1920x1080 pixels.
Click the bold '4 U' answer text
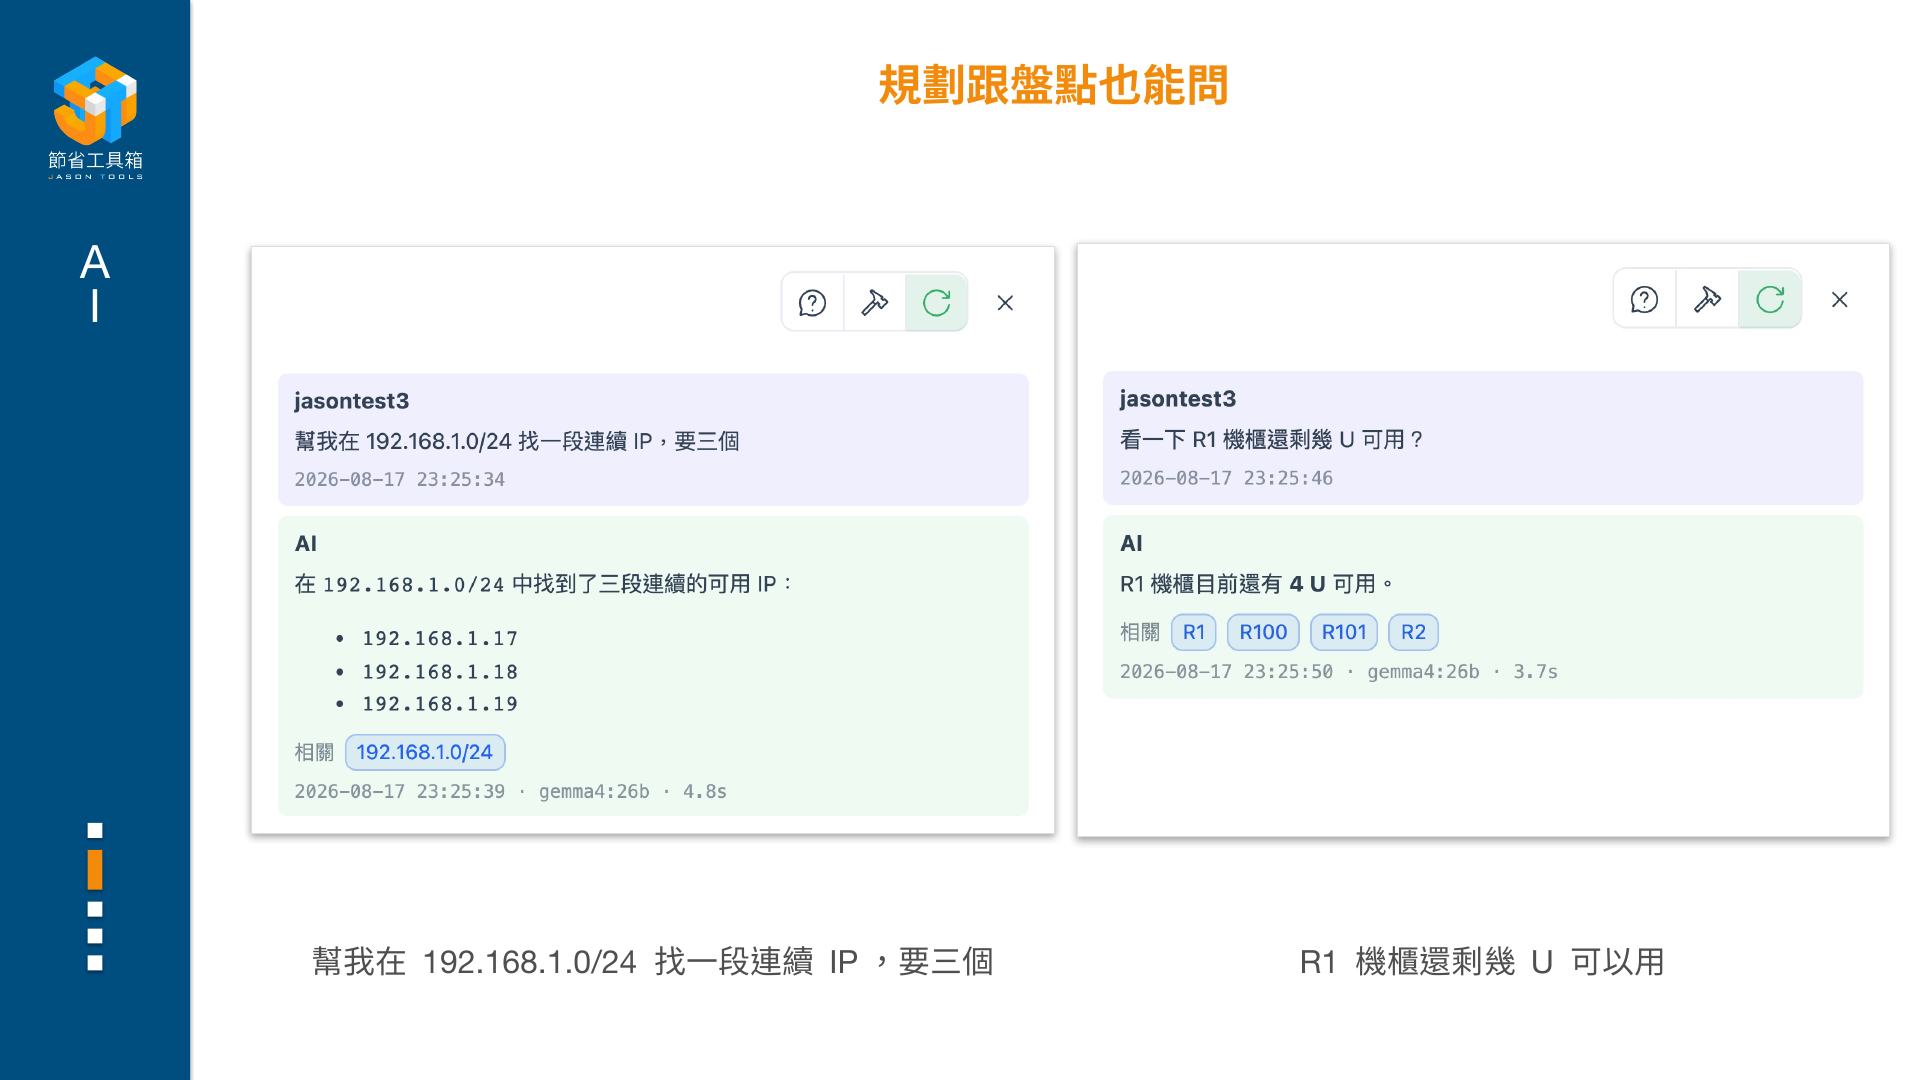coord(1307,584)
